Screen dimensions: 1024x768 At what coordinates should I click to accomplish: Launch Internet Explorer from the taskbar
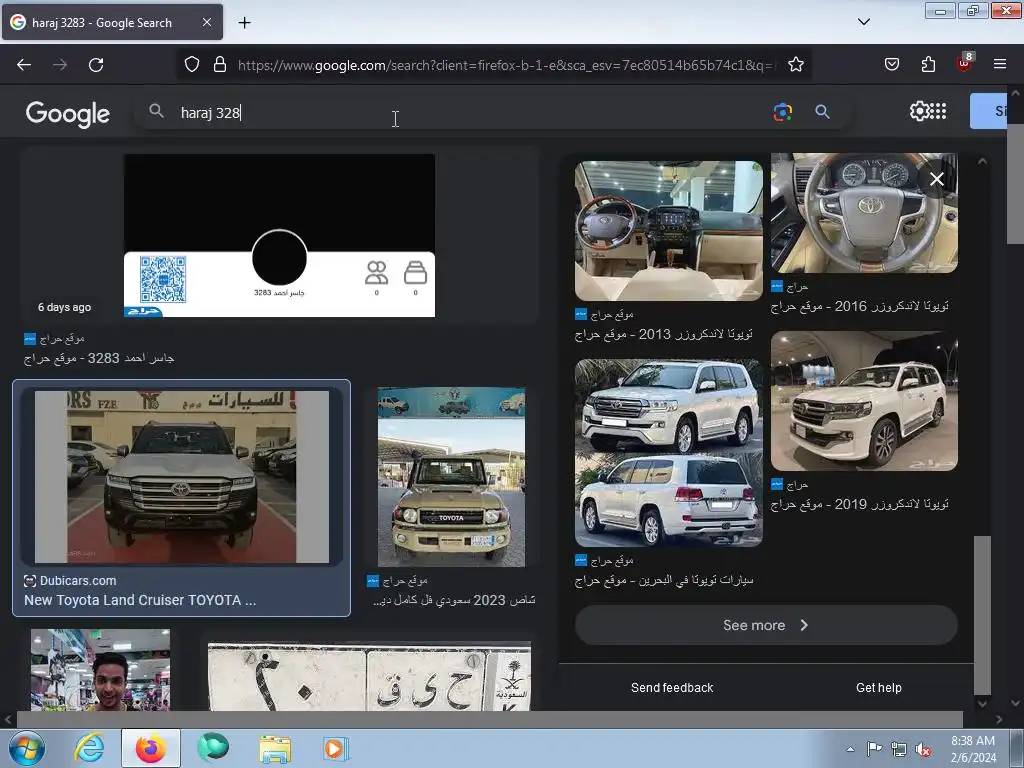tap(89, 748)
